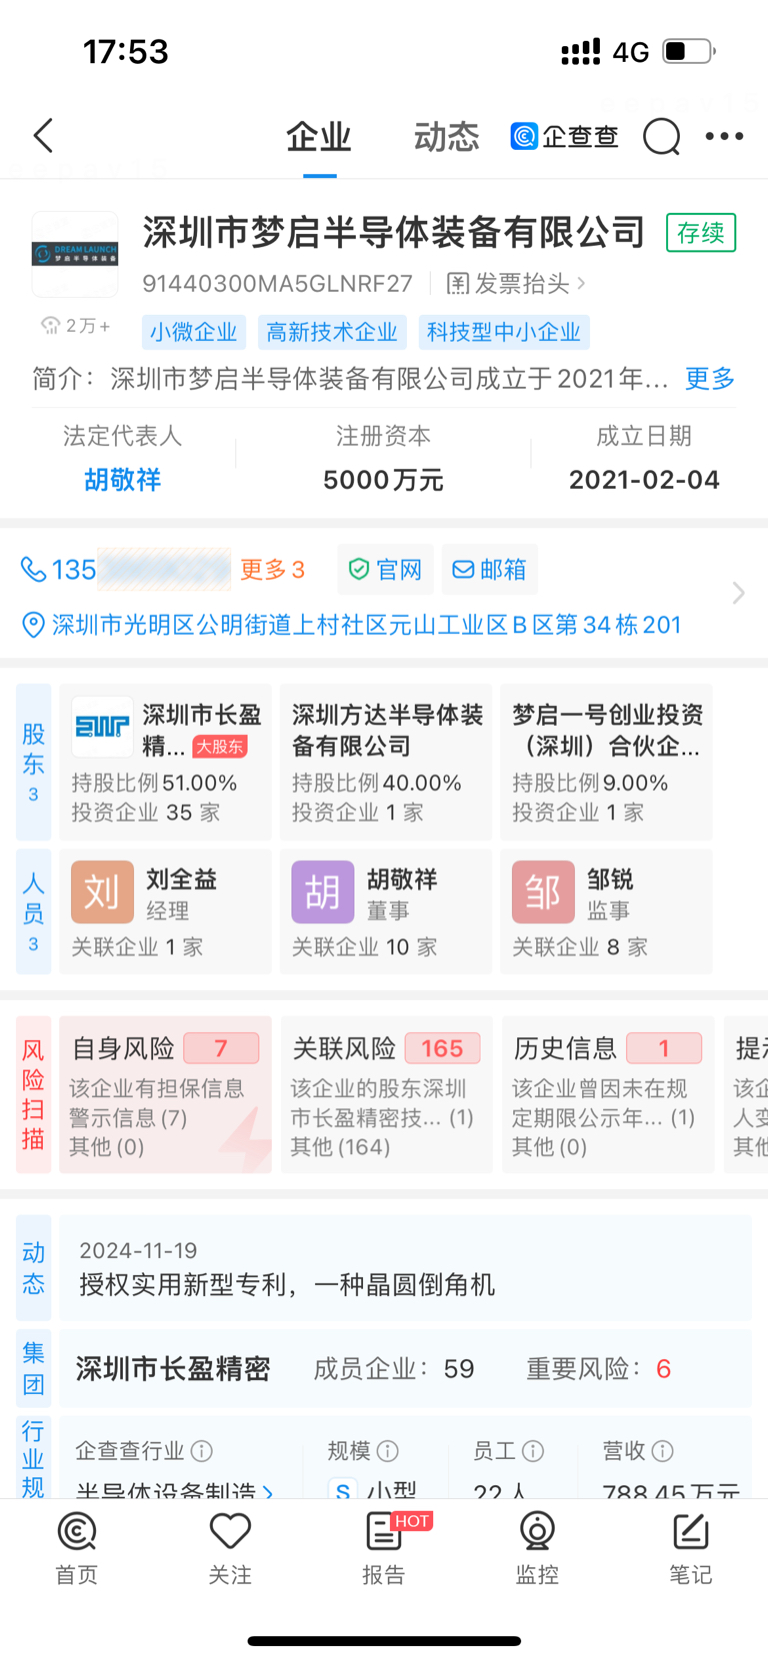768x1663 pixels.
Task: Open 动态 side label by 2024-11-19
Action: pyautogui.click(x=33, y=1268)
